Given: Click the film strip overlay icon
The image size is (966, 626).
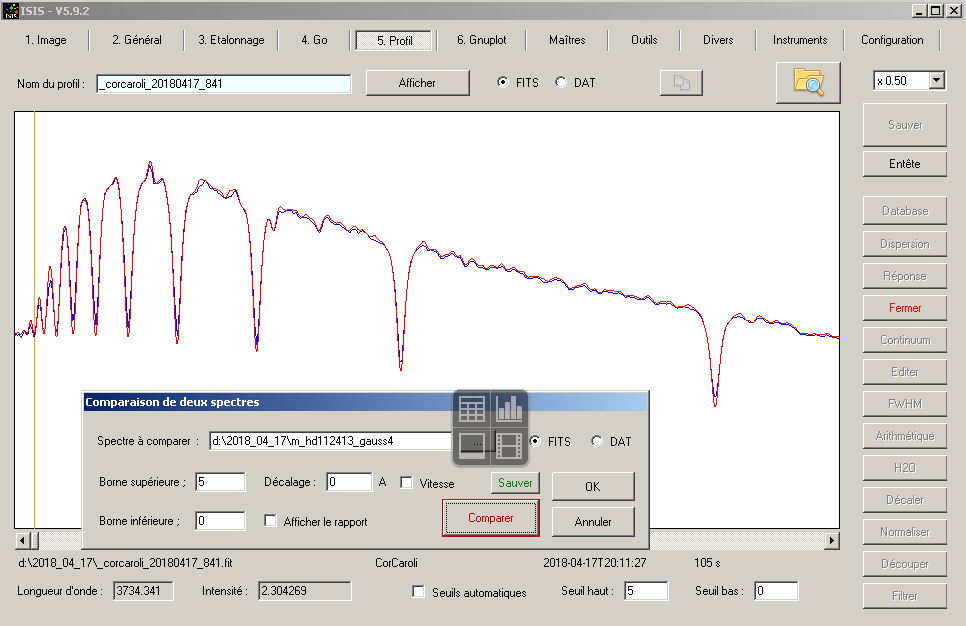Looking at the screenshot, I should (x=509, y=445).
